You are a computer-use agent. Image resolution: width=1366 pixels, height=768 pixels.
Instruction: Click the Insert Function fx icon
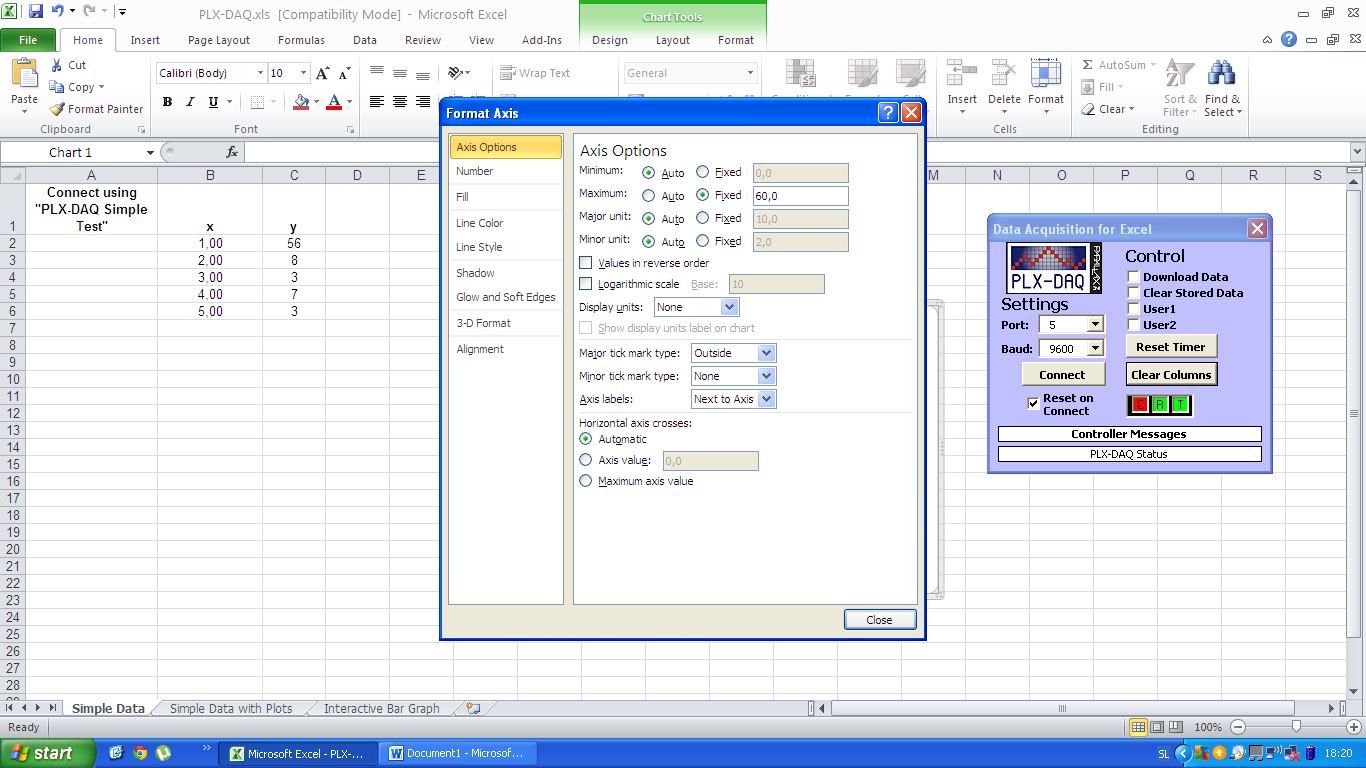click(232, 152)
